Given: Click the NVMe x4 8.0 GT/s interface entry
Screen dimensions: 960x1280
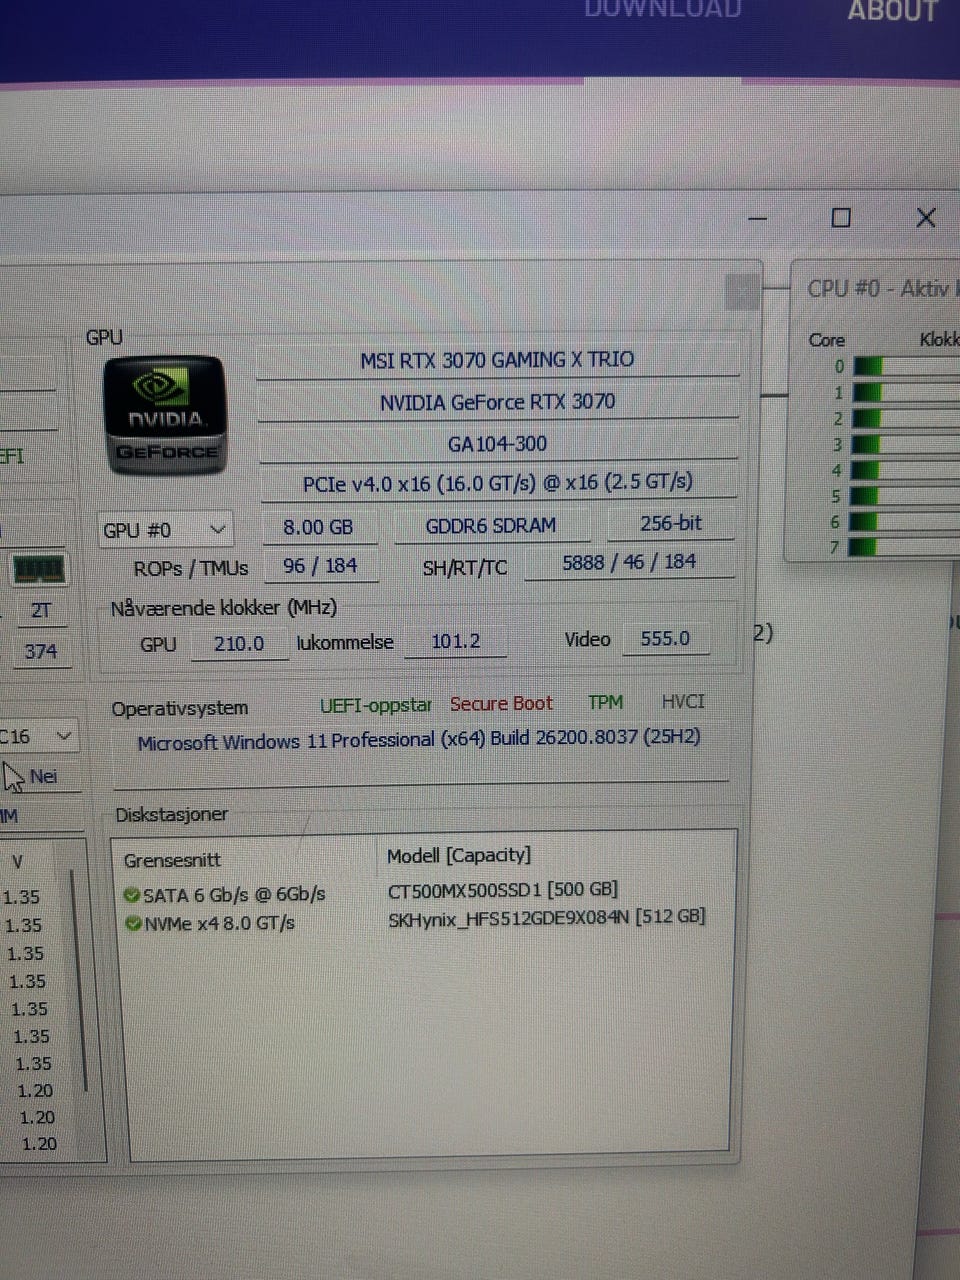Looking at the screenshot, I should pos(219,923).
